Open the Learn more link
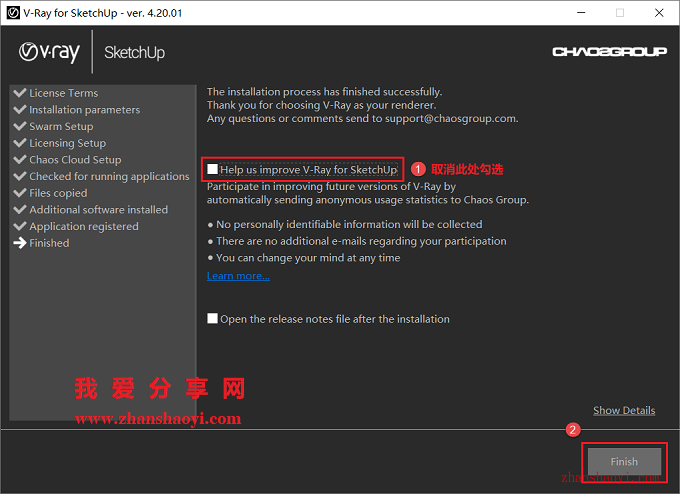The width and height of the screenshot is (680, 494). click(x=238, y=276)
